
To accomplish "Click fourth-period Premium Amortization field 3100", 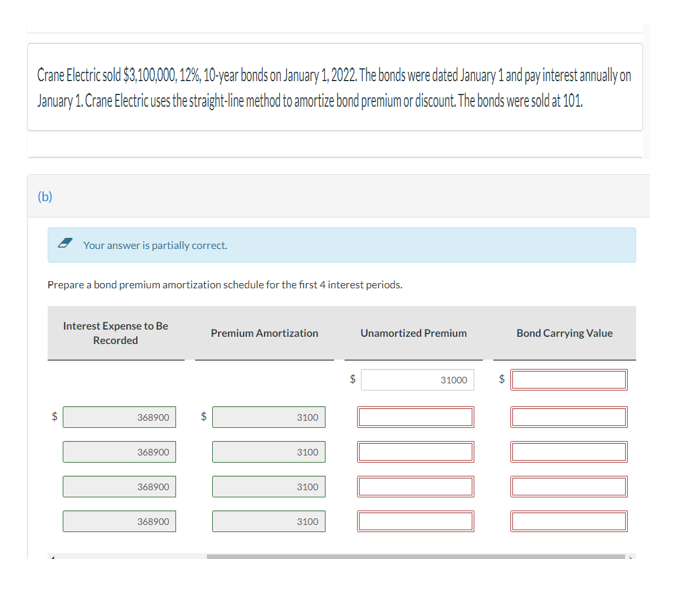I will [269, 521].
